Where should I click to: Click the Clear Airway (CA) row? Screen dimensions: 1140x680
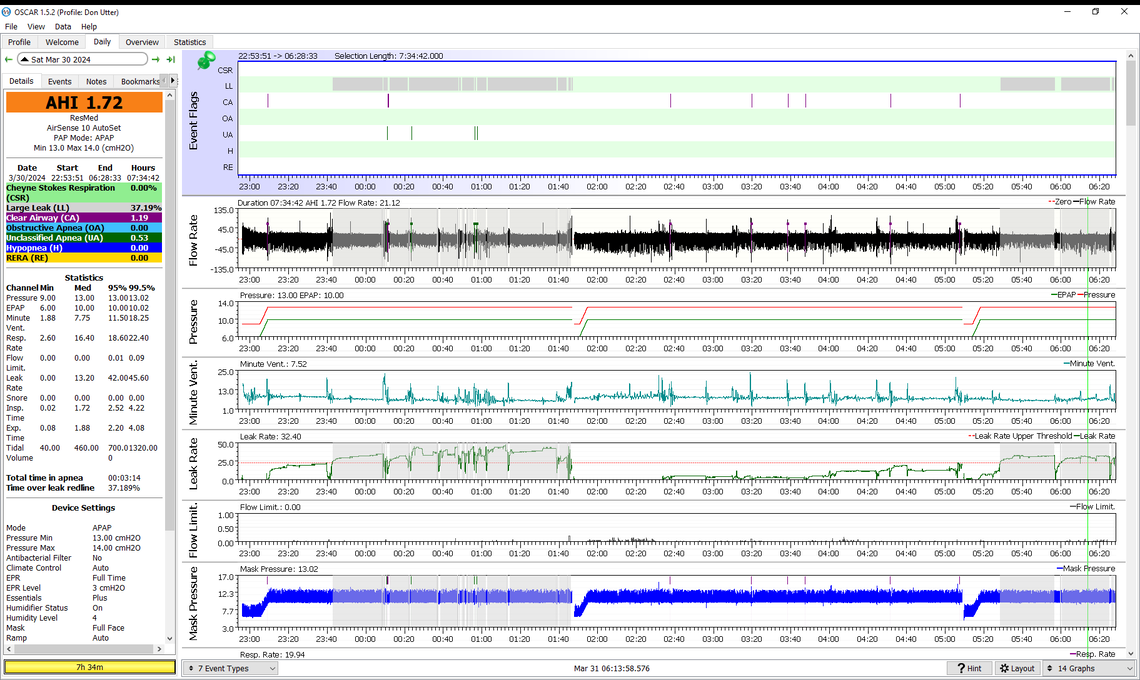point(84,217)
